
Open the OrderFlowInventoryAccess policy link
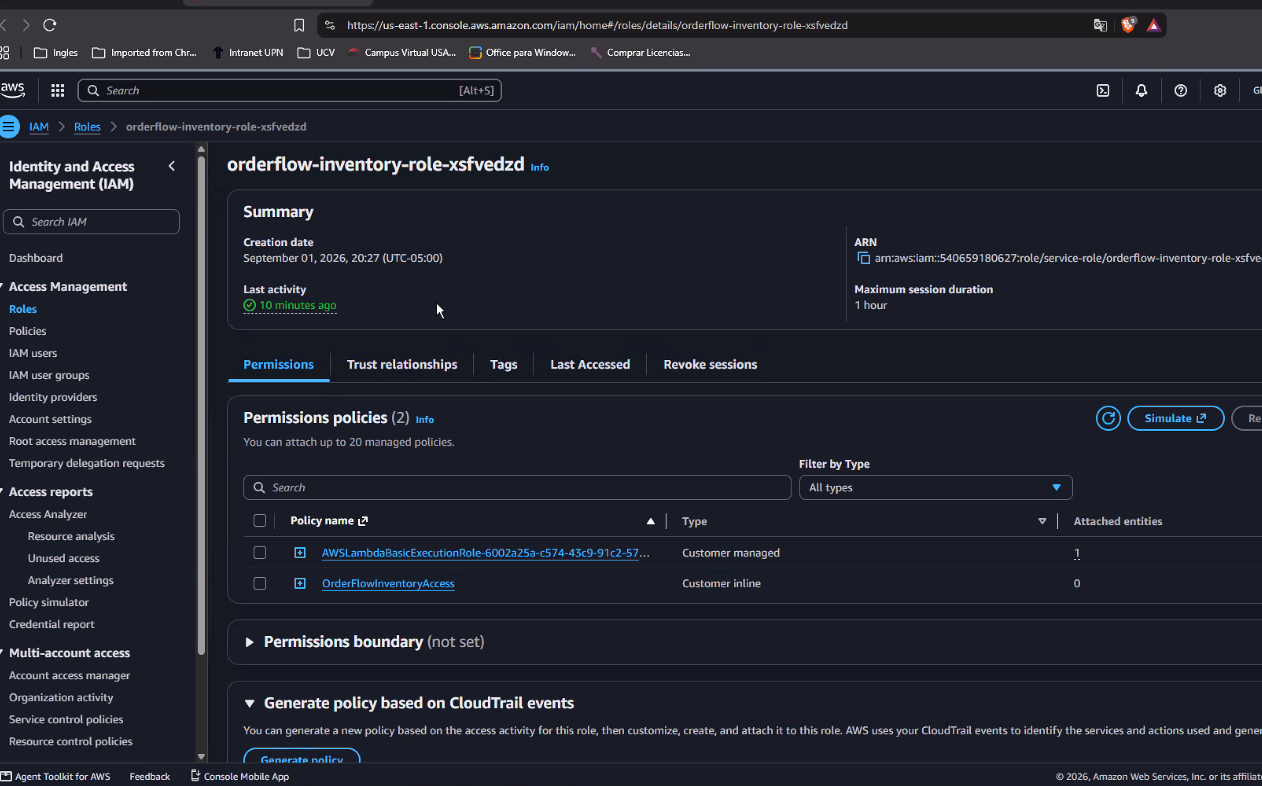pyautogui.click(x=388, y=583)
